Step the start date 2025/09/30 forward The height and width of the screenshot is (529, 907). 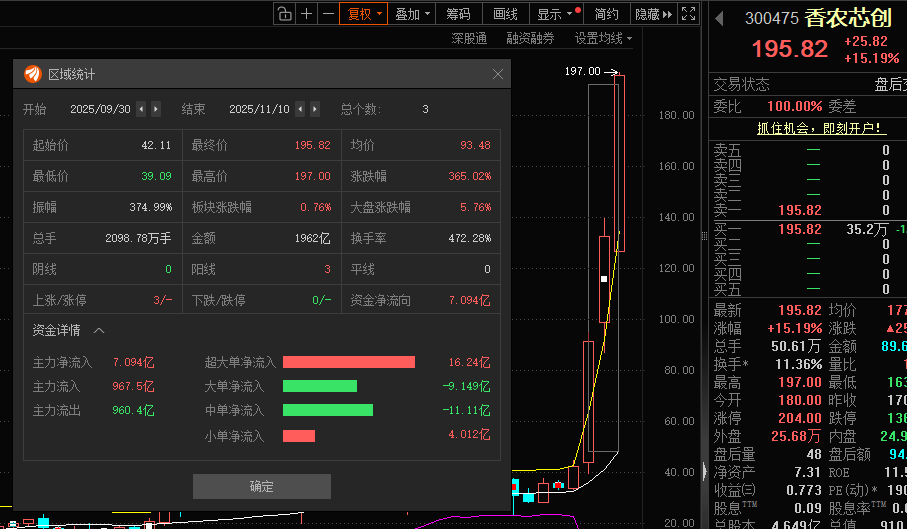coord(156,109)
